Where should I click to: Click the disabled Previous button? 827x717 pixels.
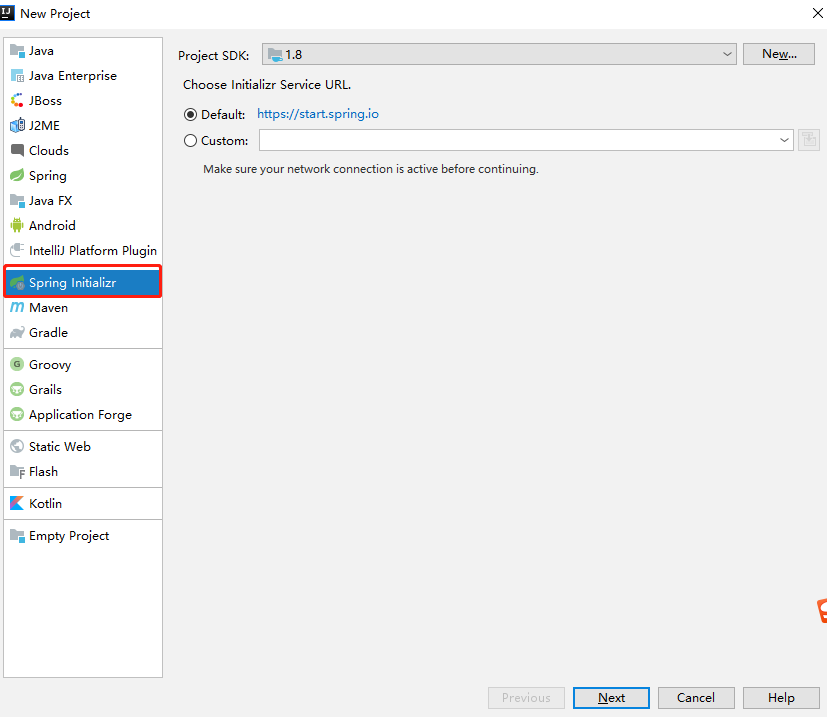(526, 697)
